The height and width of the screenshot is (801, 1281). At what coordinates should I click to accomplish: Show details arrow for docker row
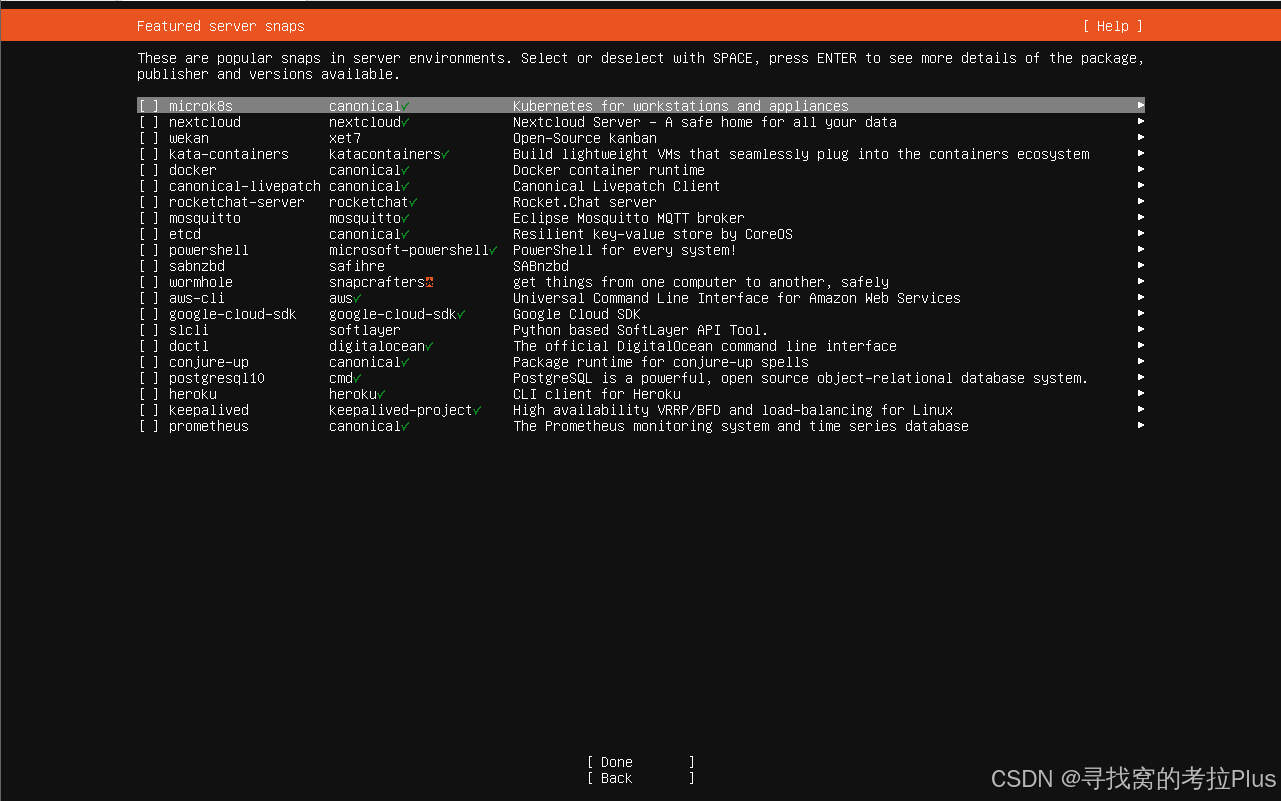click(1140, 169)
